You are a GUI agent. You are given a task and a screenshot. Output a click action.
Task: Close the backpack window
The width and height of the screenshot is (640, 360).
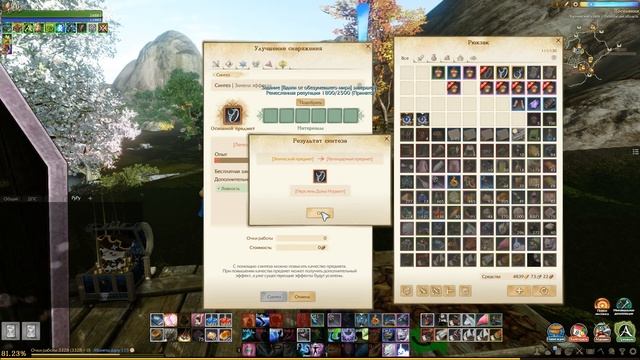point(558,41)
